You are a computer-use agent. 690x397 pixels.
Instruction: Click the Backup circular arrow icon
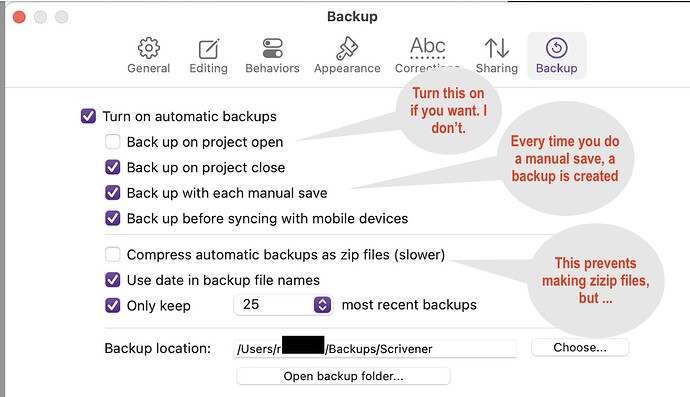tap(557, 48)
